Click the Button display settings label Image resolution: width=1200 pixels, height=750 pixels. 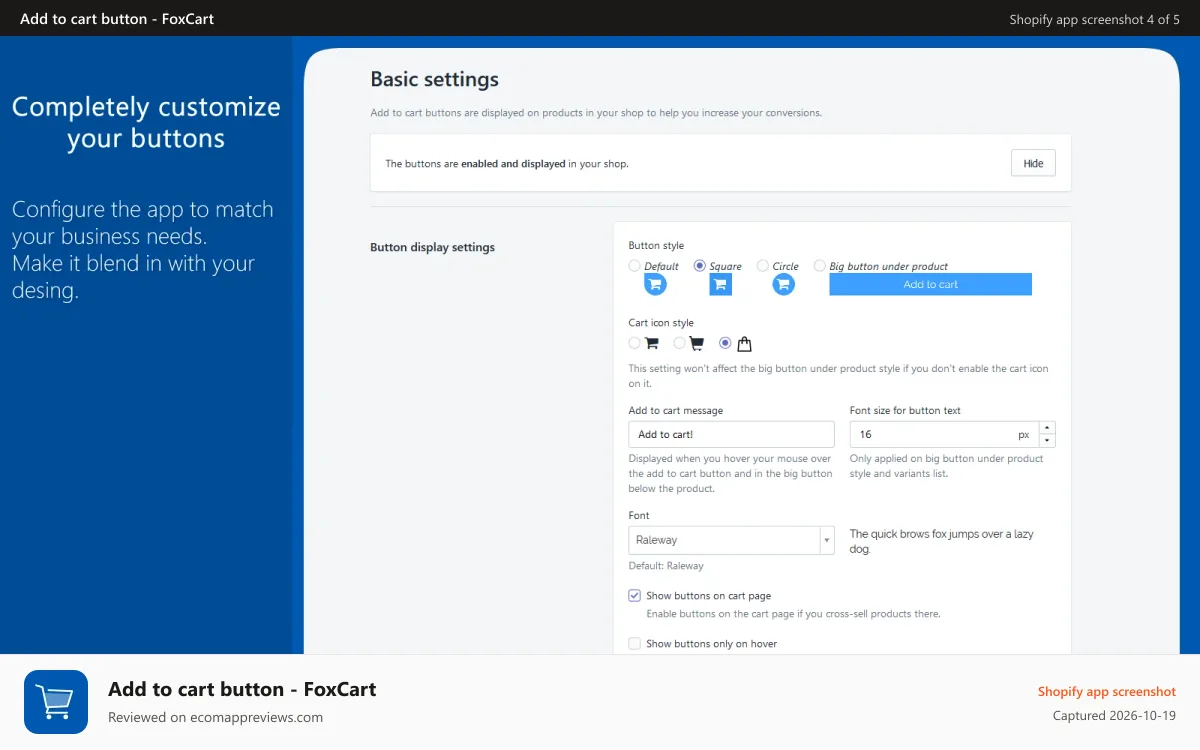pyautogui.click(x=432, y=247)
